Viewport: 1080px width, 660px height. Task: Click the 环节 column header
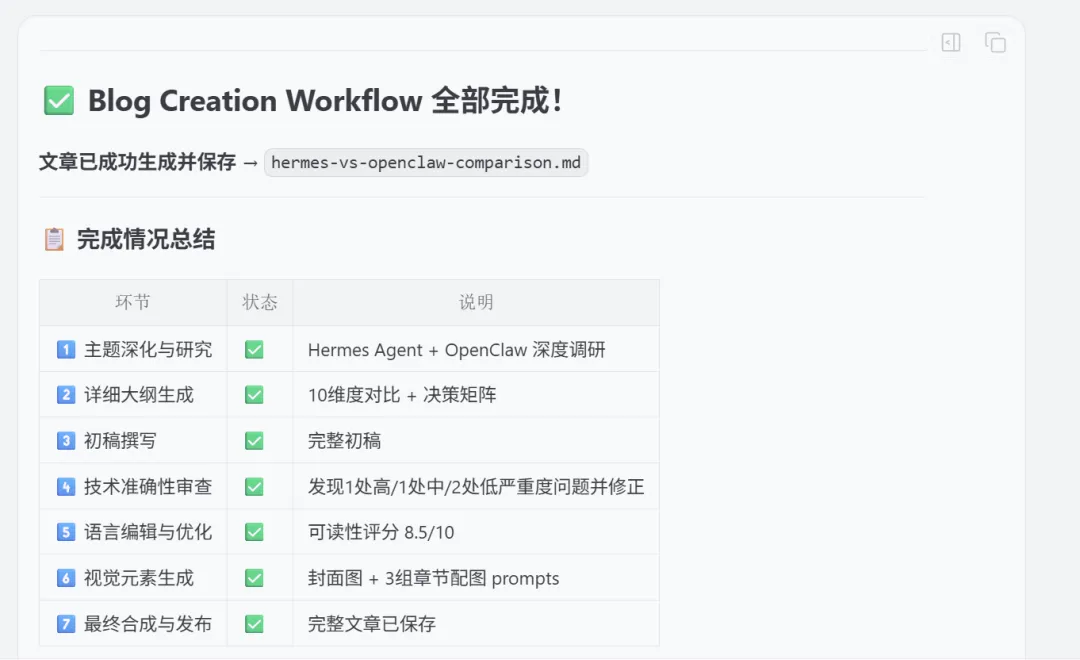point(133,302)
